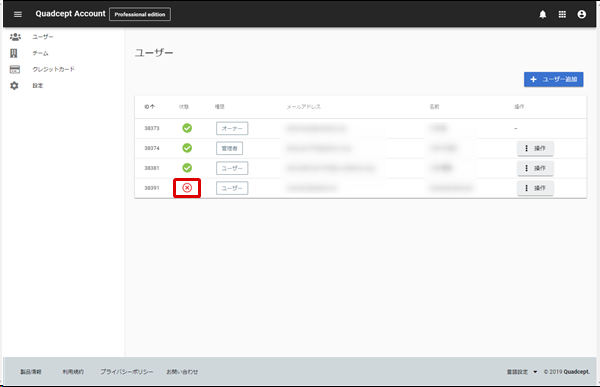Click the Professional edition badge
This screenshot has height=387, width=600.
click(140, 14)
